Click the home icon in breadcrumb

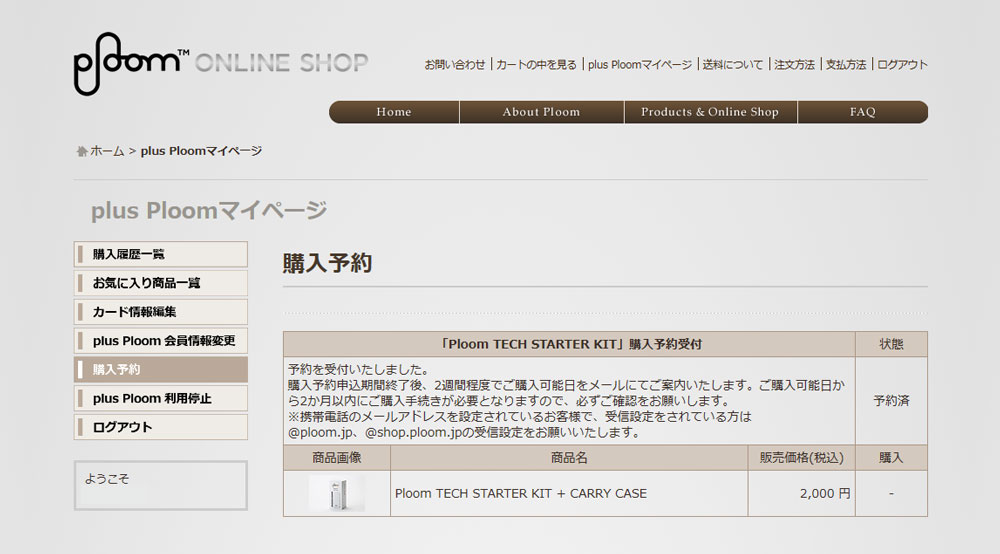tap(82, 151)
